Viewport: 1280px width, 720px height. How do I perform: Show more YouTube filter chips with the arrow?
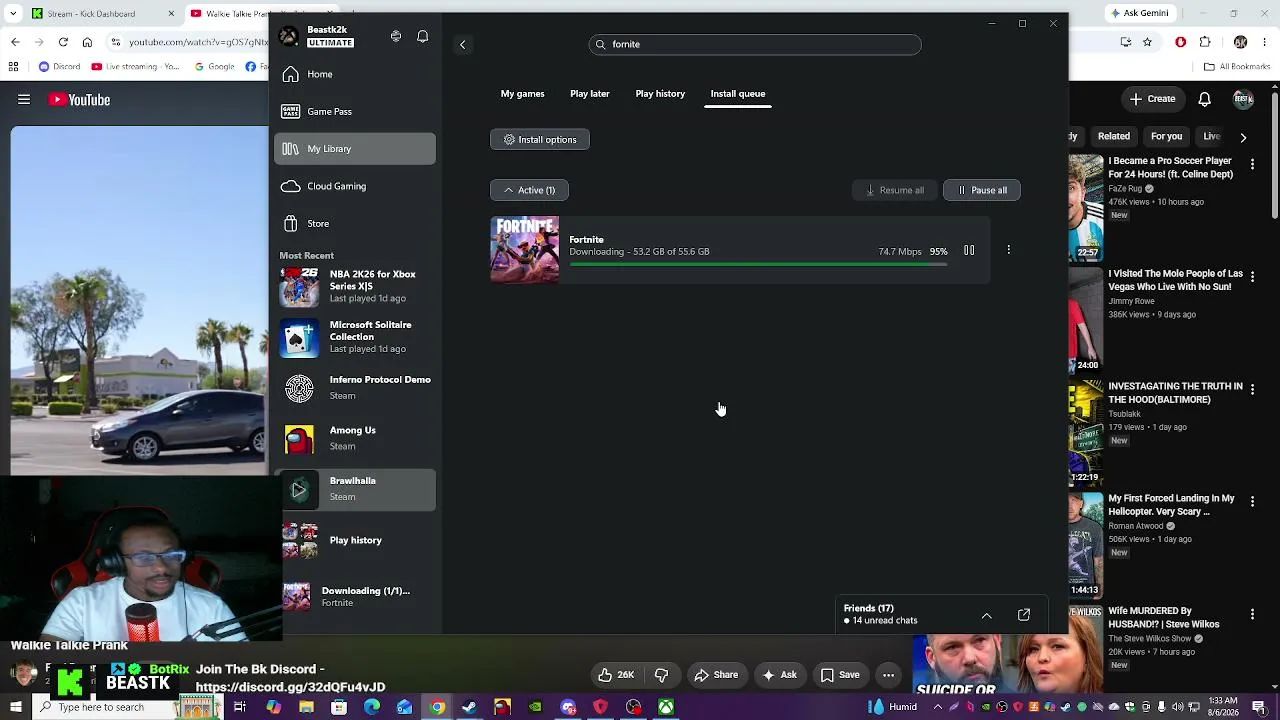tap(1243, 137)
